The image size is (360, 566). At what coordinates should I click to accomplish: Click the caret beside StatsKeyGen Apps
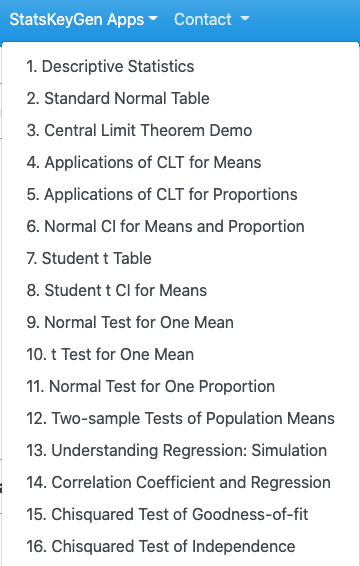(x=153, y=18)
